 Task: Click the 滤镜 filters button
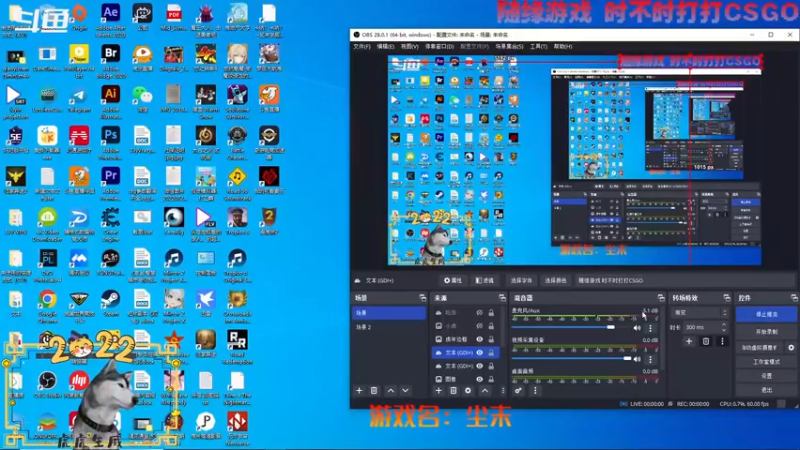click(484, 281)
